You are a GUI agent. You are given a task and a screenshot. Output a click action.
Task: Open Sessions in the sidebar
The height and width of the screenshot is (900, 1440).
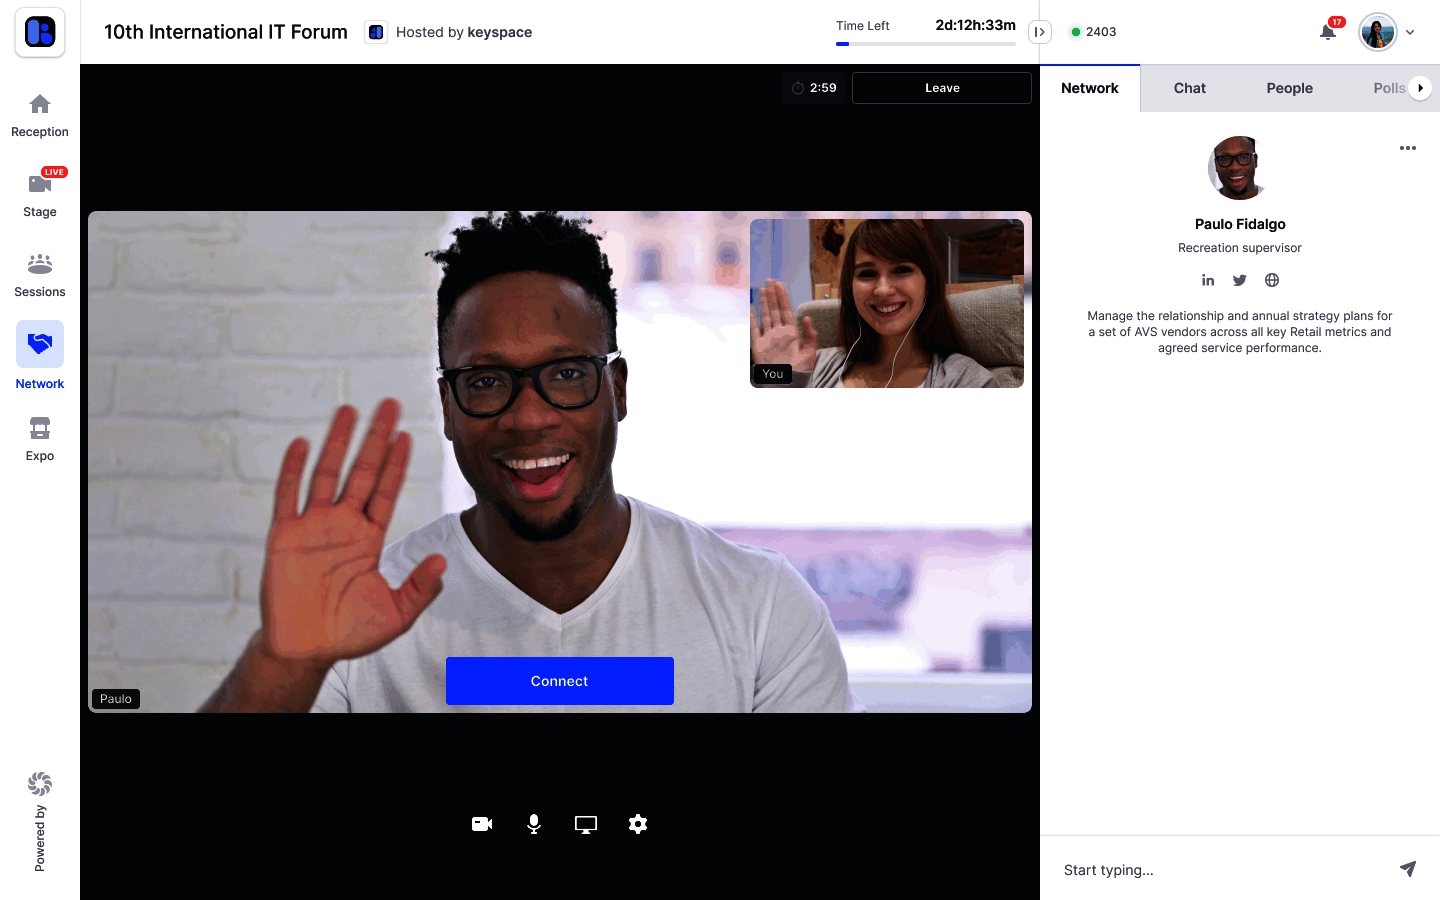pyautogui.click(x=40, y=275)
